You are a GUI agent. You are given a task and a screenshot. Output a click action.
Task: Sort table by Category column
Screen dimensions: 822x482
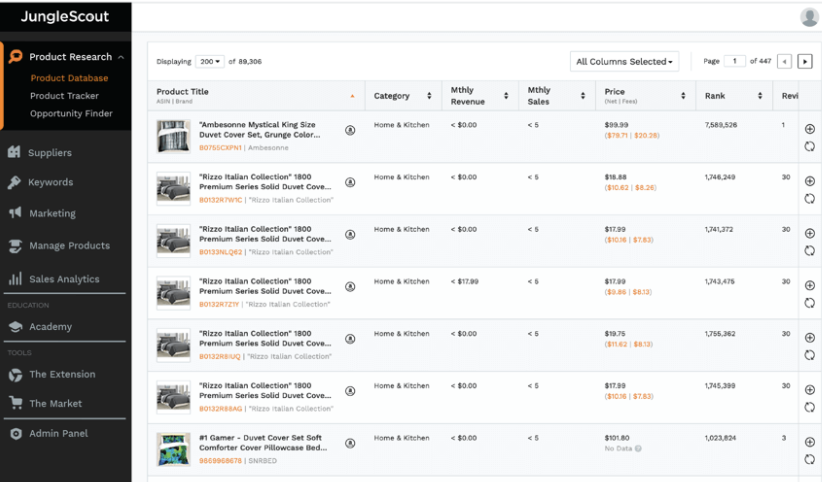coord(429,95)
